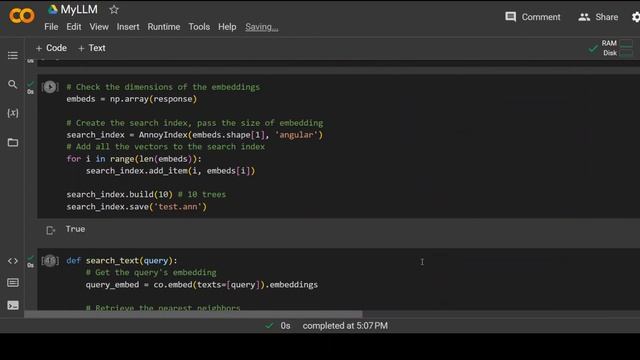Click in the code line search_index.save('test.ann')
640x360 pixels.
(x=137, y=207)
